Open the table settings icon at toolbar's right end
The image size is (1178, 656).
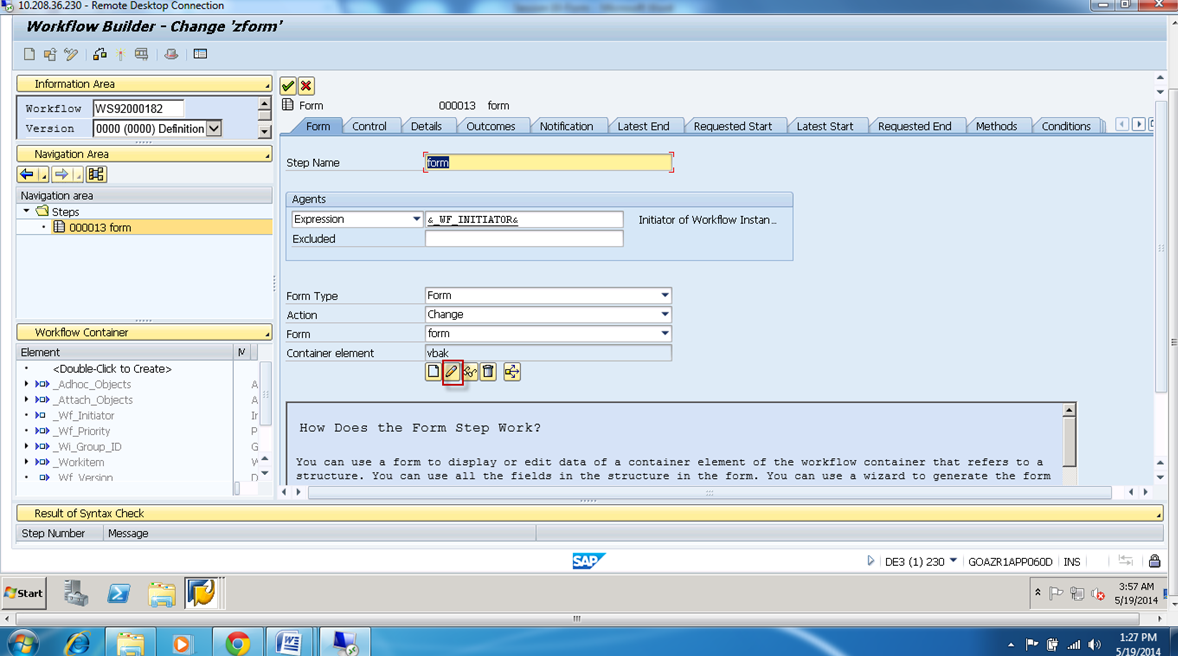pos(200,53)
